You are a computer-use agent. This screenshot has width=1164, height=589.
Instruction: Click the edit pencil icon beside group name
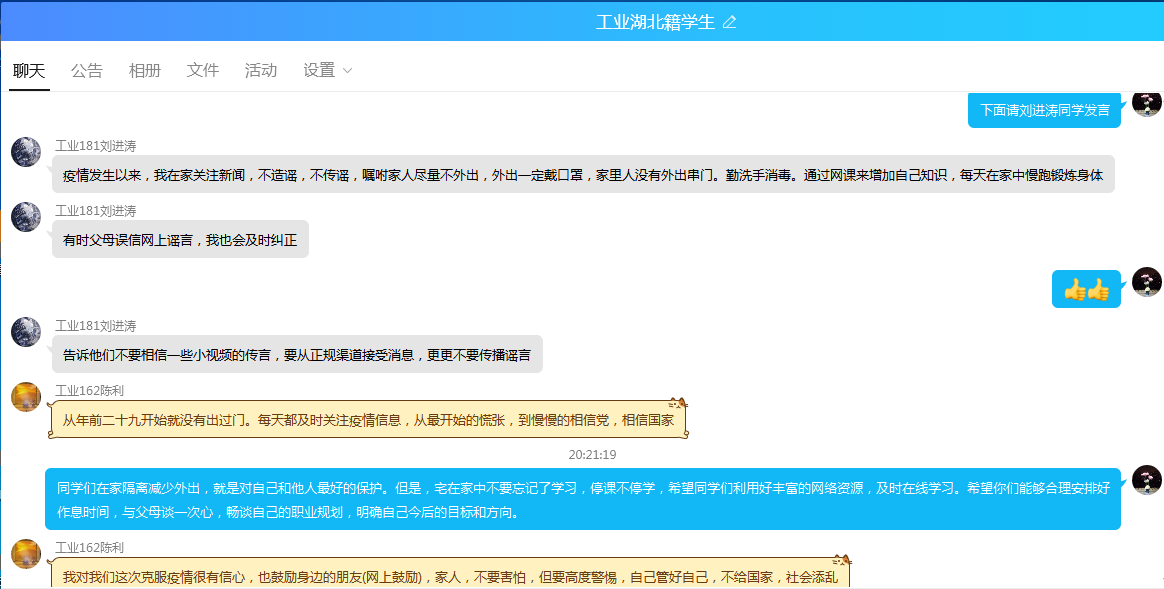click(x=730, y=22)
